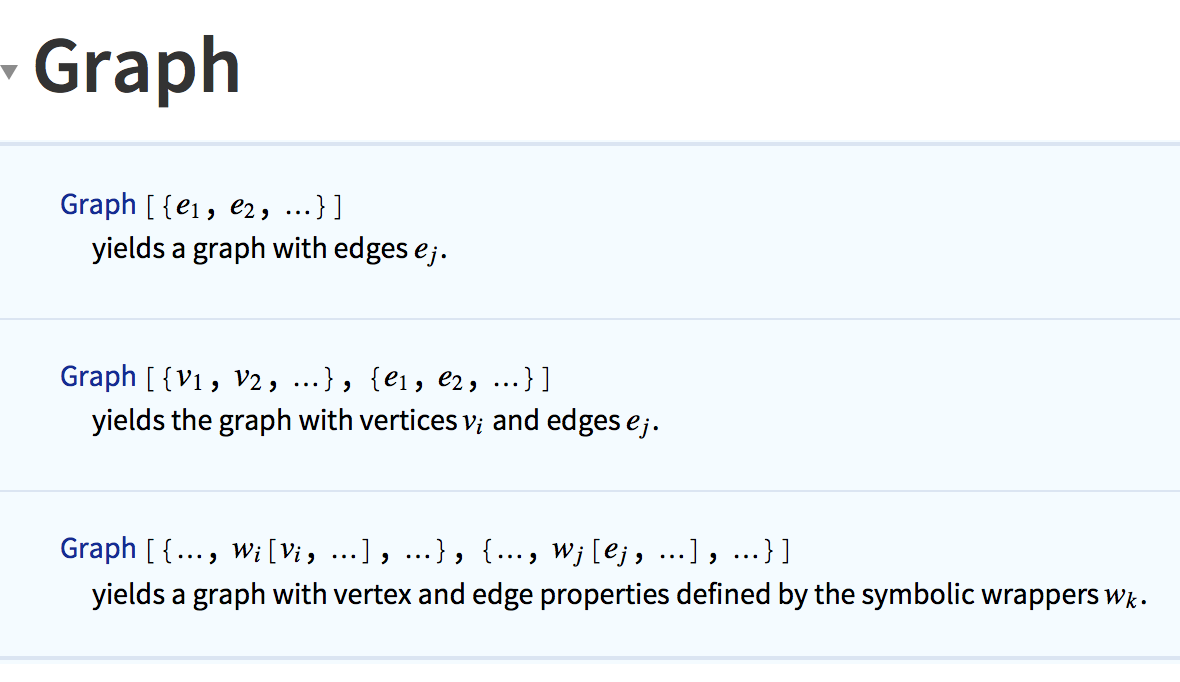The width and height of the screenshot is (1180, 682).
Task: Click 'and edges' text in second description
Action: coord(556,421)
